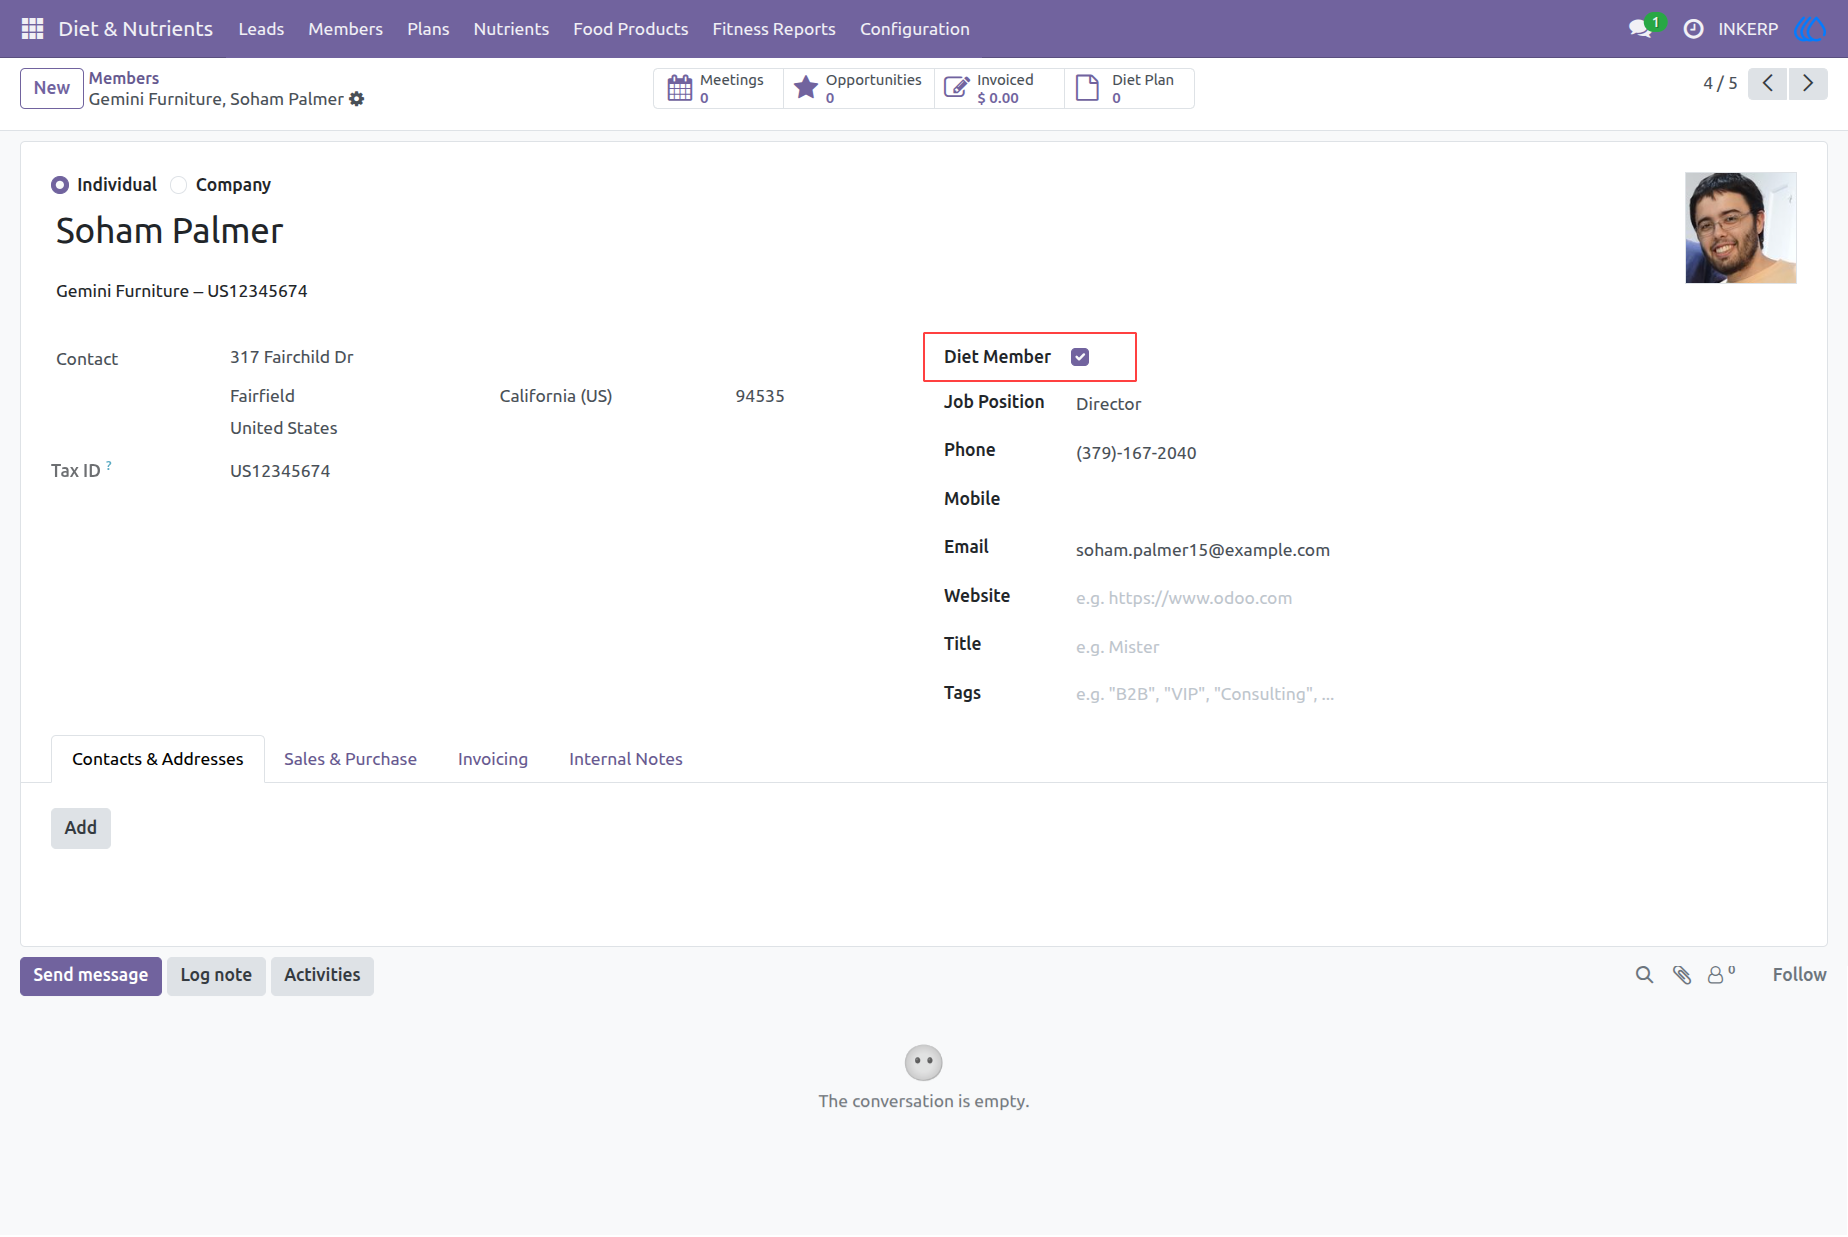Switch to the Invoicing tab
The image size is (1848, 1237).
493,759
